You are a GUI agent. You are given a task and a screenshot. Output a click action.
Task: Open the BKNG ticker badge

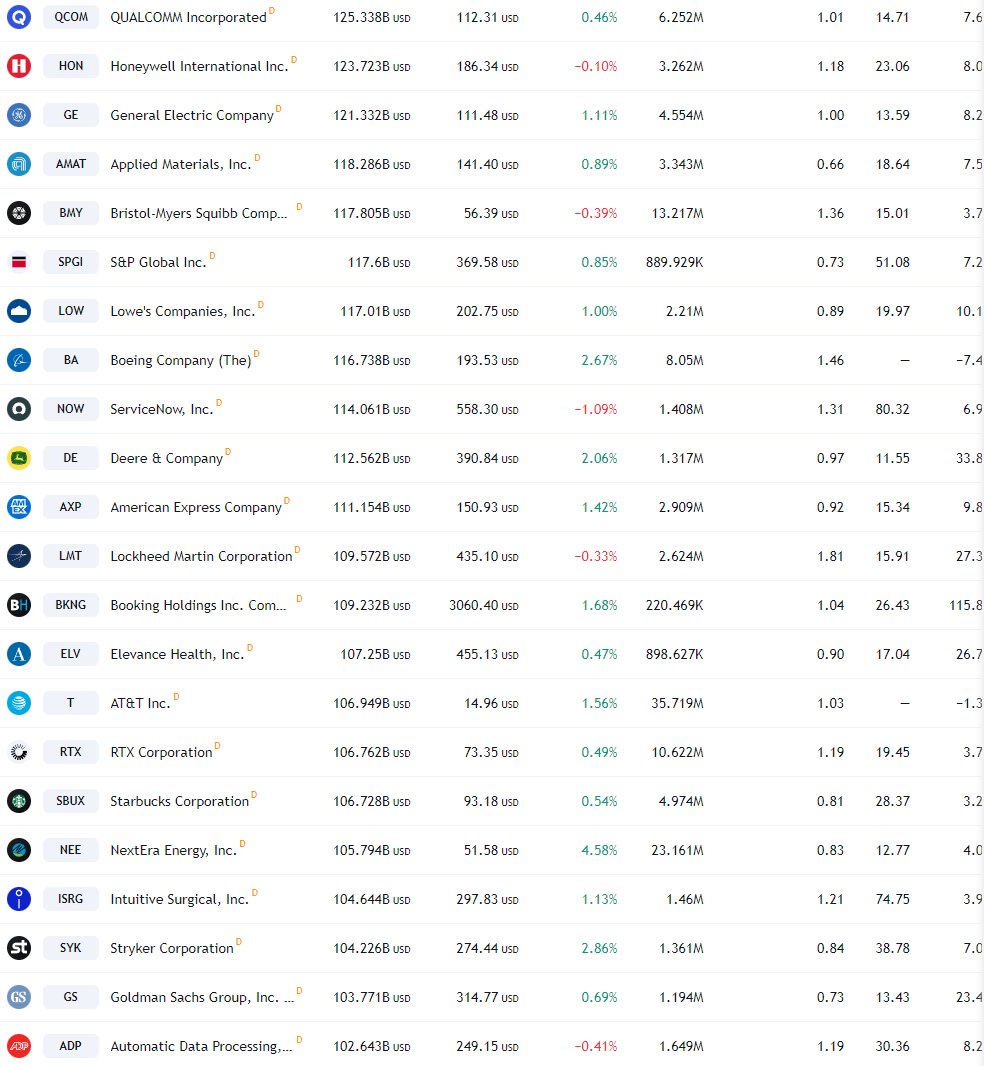[71, 604]
